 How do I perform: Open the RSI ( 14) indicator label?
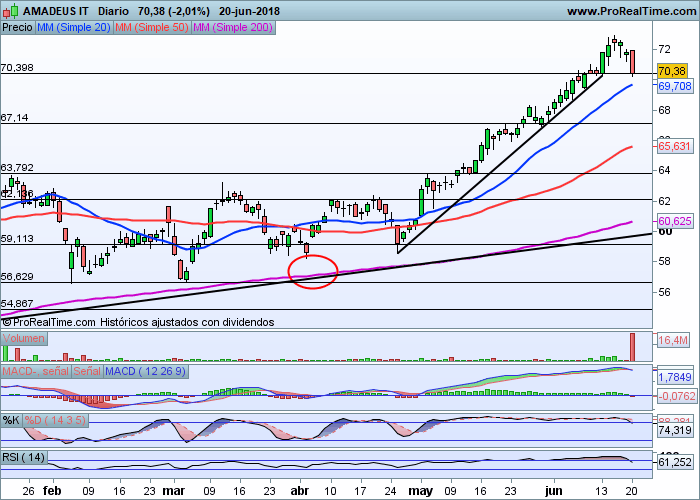coord(24,457)
